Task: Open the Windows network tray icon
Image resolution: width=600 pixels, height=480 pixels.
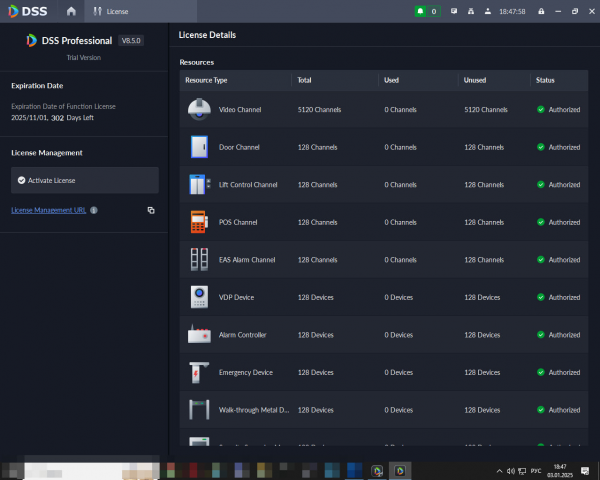Action: [x=522, y=471]
